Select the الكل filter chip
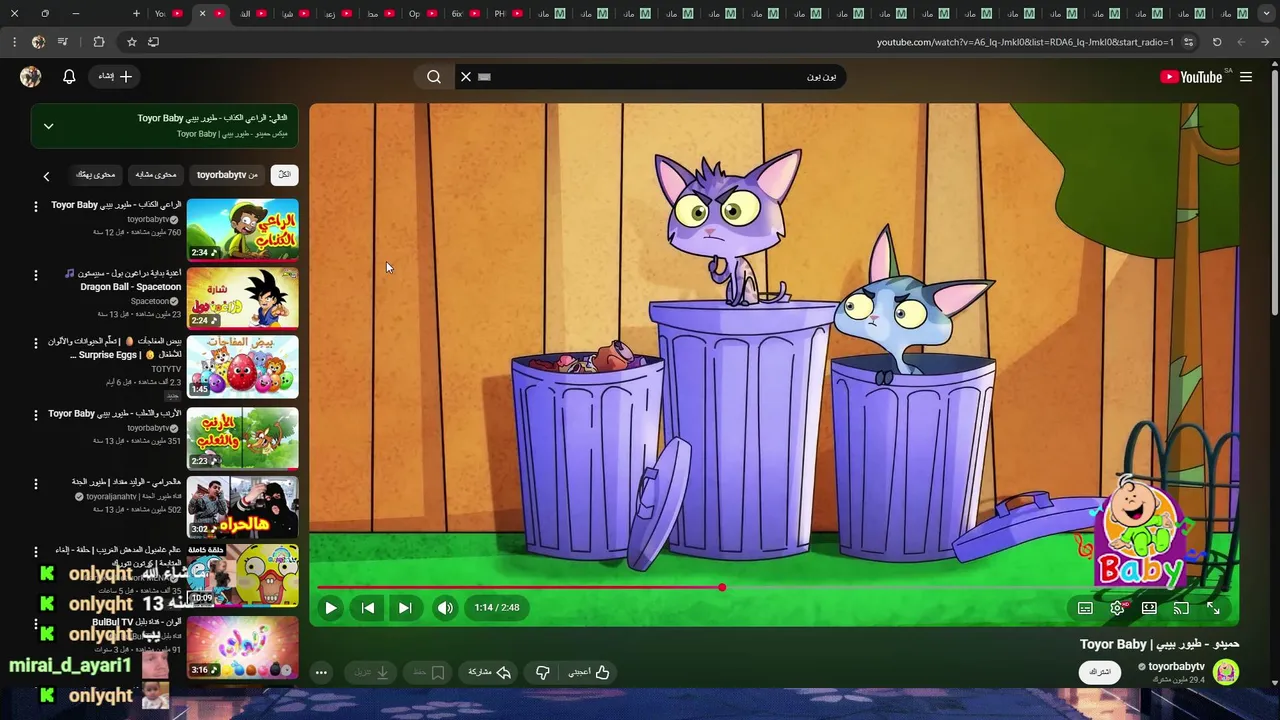Screen dimensions: 1280x720 tap(284, 175)
